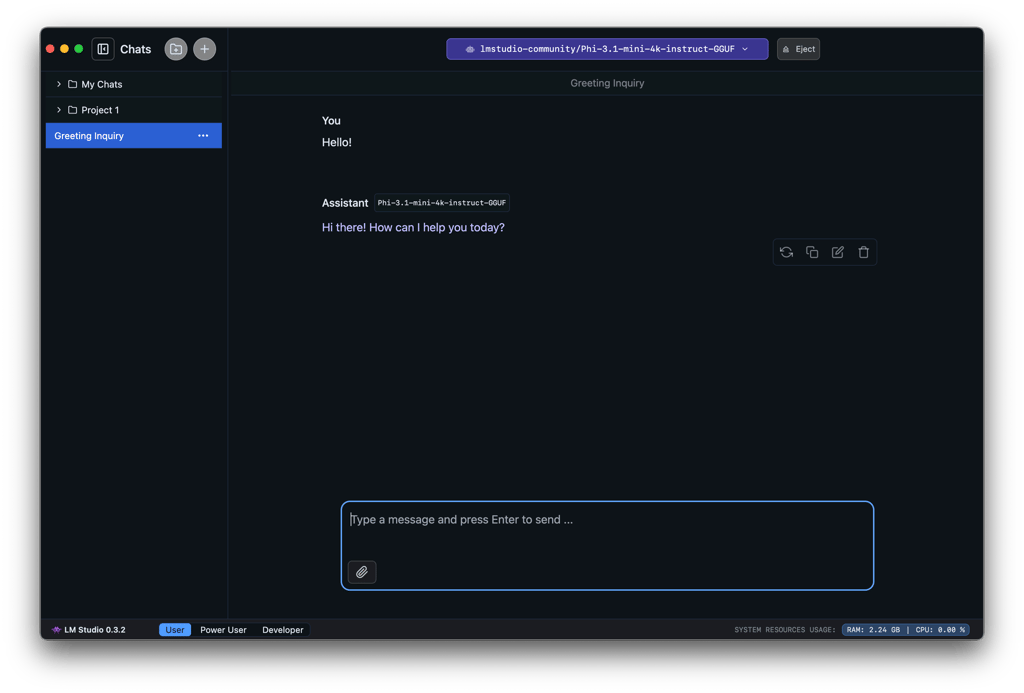Eject the loaded model
The width and height of the screenshot is (1024, 693).
coord(798,49)
